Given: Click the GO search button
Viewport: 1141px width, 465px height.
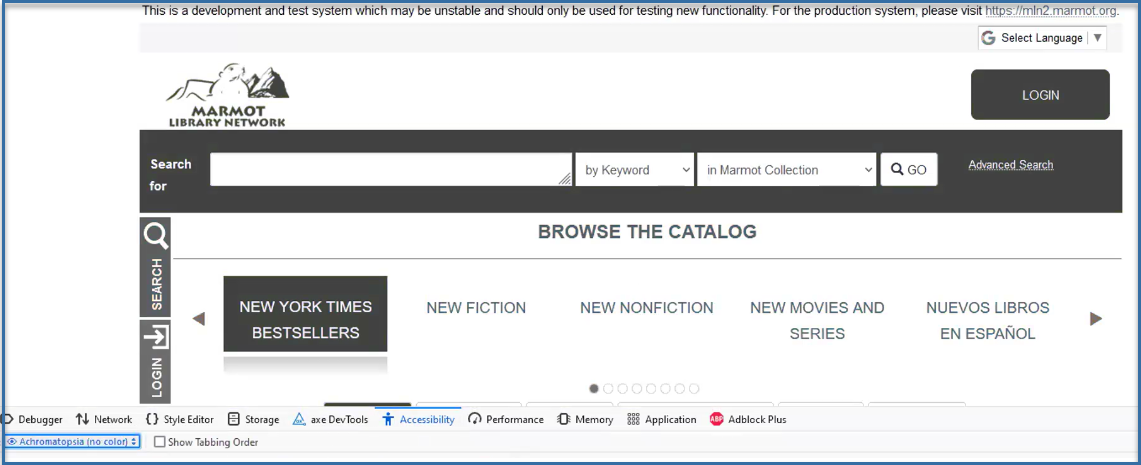Looking at the screenshot, I should pos(909,170).
